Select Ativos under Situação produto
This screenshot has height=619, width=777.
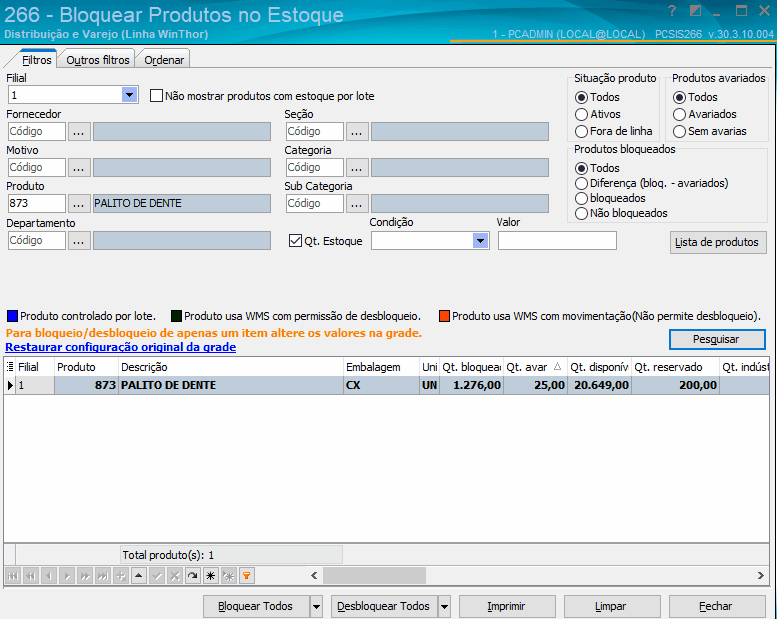coord(581,114)
